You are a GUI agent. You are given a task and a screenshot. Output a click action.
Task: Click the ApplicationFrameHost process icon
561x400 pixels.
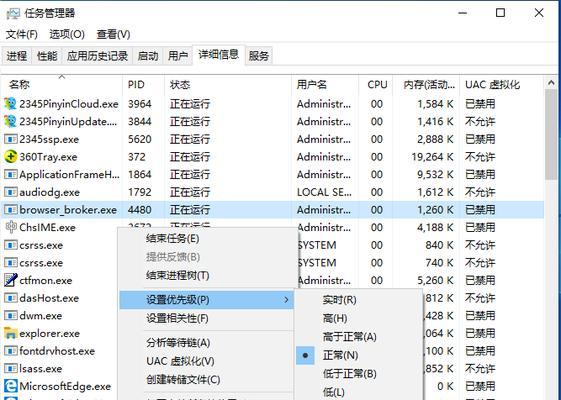(x=10, y=175)
